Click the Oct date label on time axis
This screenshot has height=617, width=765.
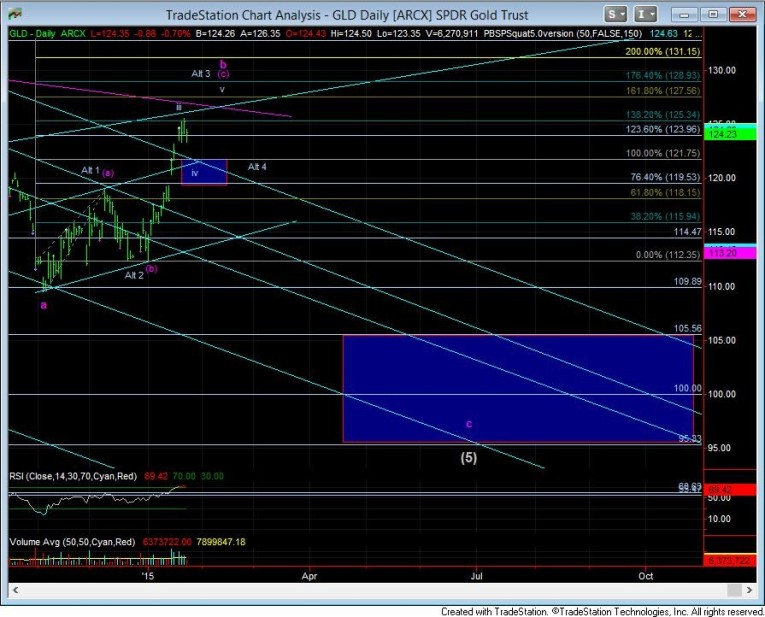point(645,576)
